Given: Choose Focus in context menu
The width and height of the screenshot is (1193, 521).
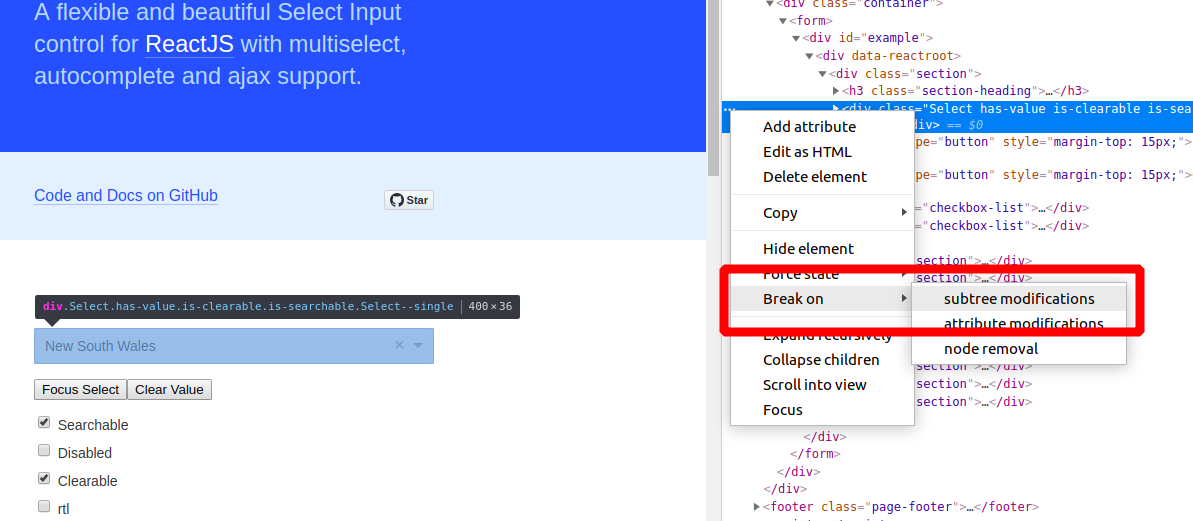Looking at the screenshot, I should click(822, 410).
